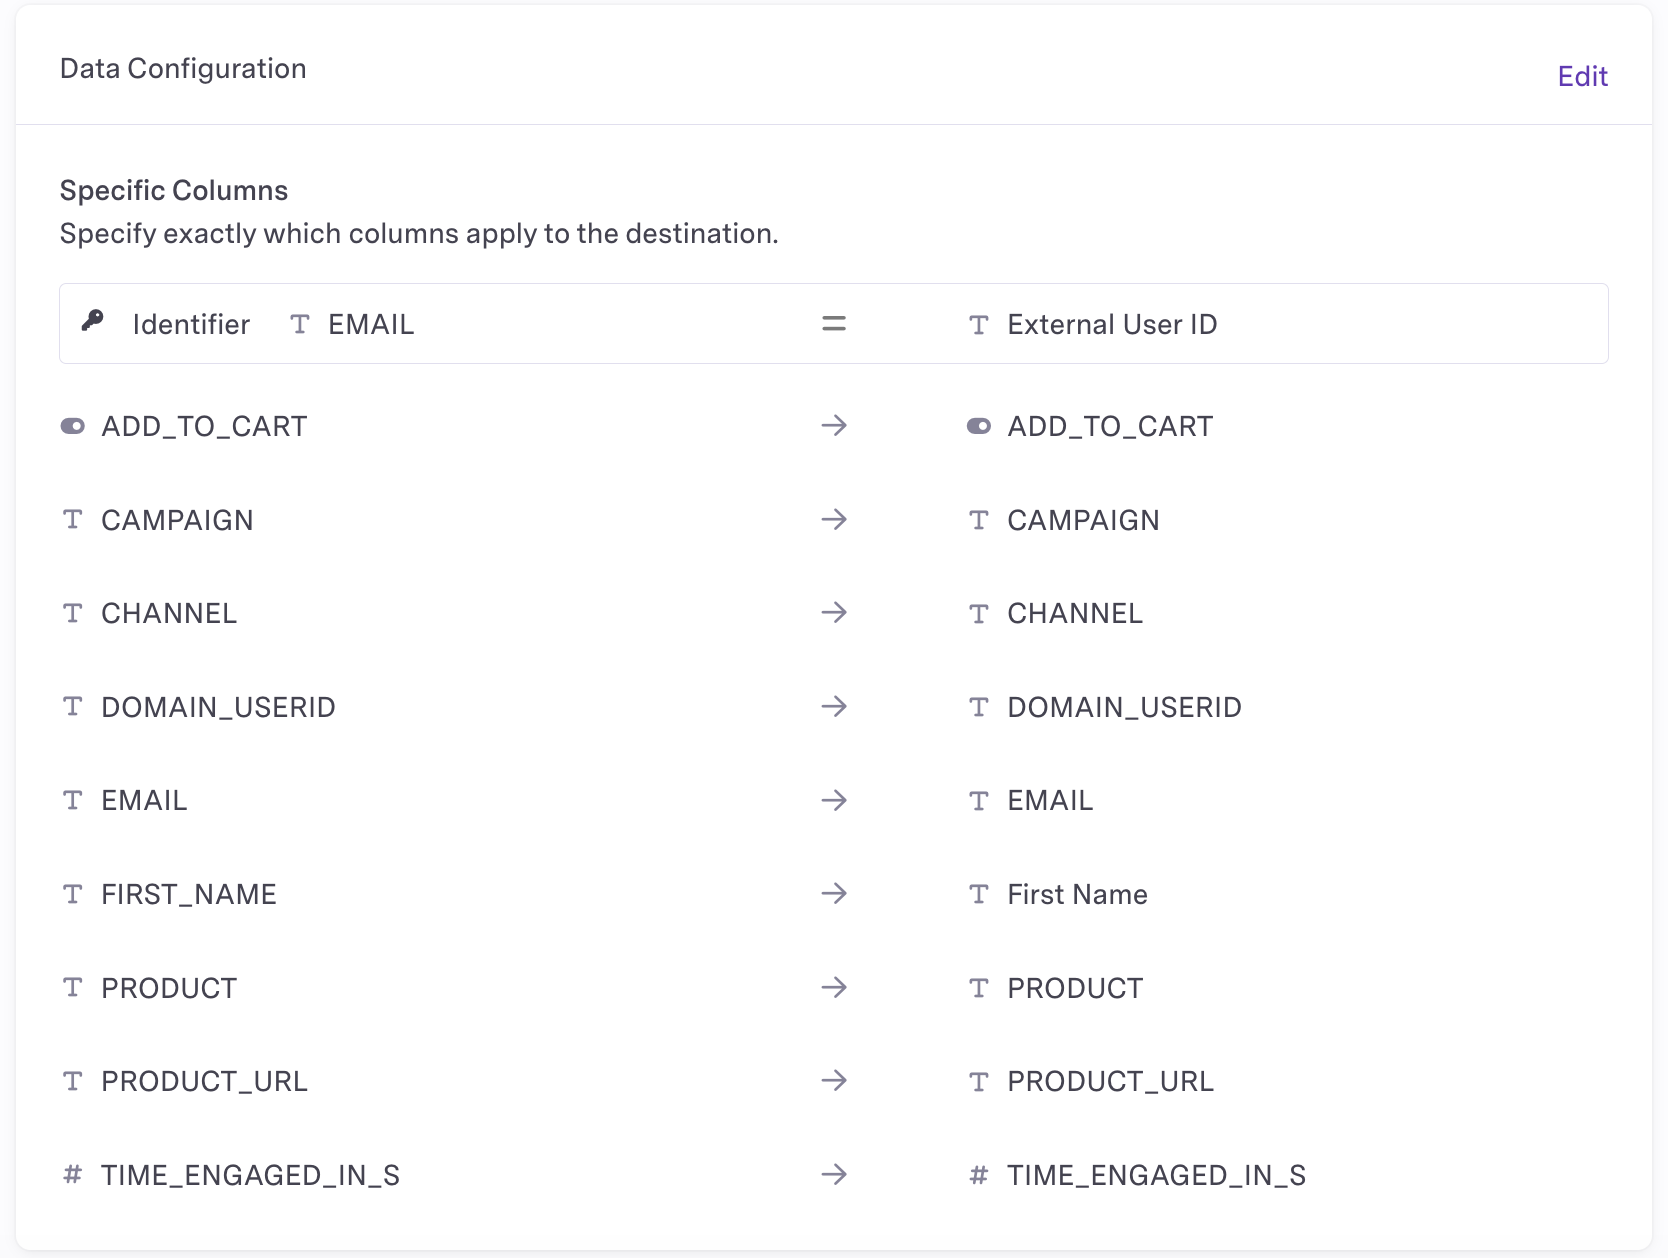
Task: Click the equals sign in identifier row
Action: (834, 324)
